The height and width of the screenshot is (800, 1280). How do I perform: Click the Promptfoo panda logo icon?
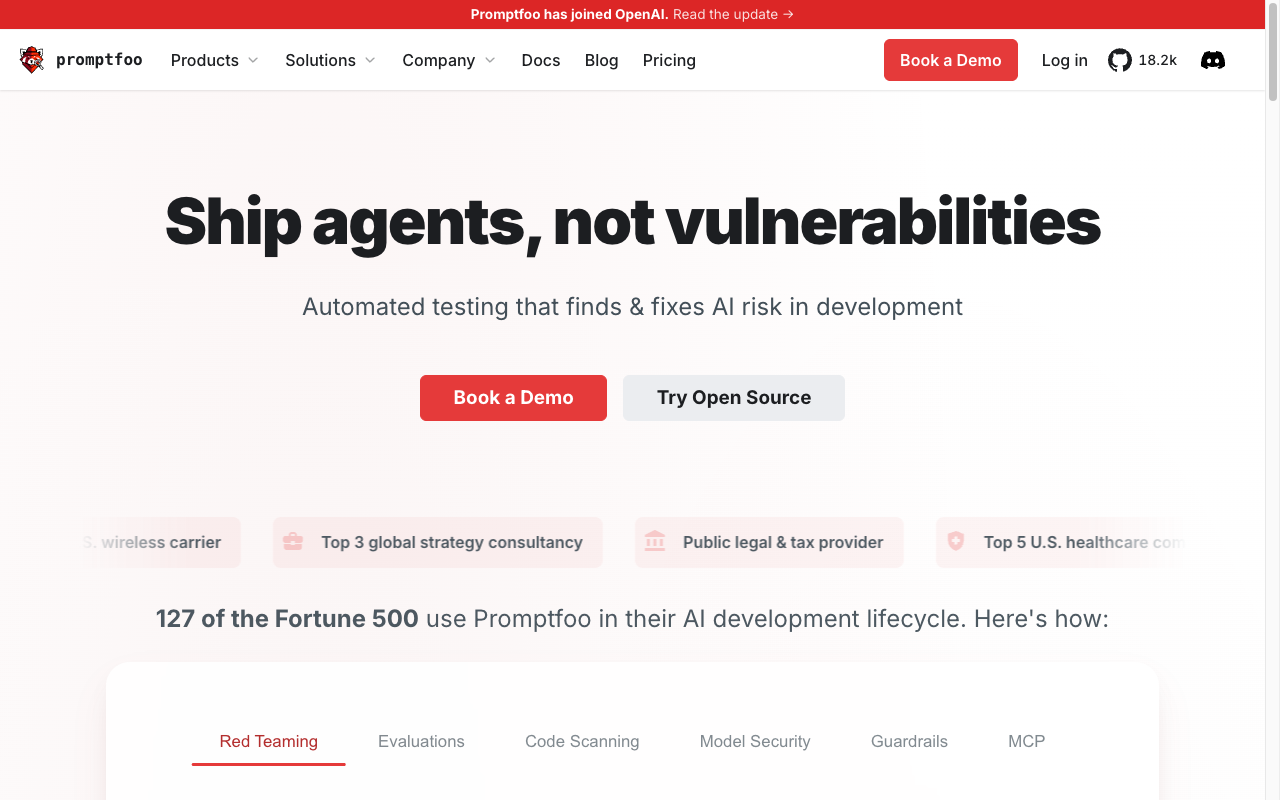32,60
